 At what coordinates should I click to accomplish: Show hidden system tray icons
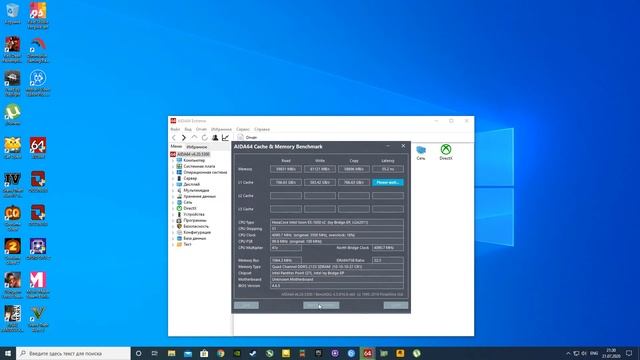[568, 353]
